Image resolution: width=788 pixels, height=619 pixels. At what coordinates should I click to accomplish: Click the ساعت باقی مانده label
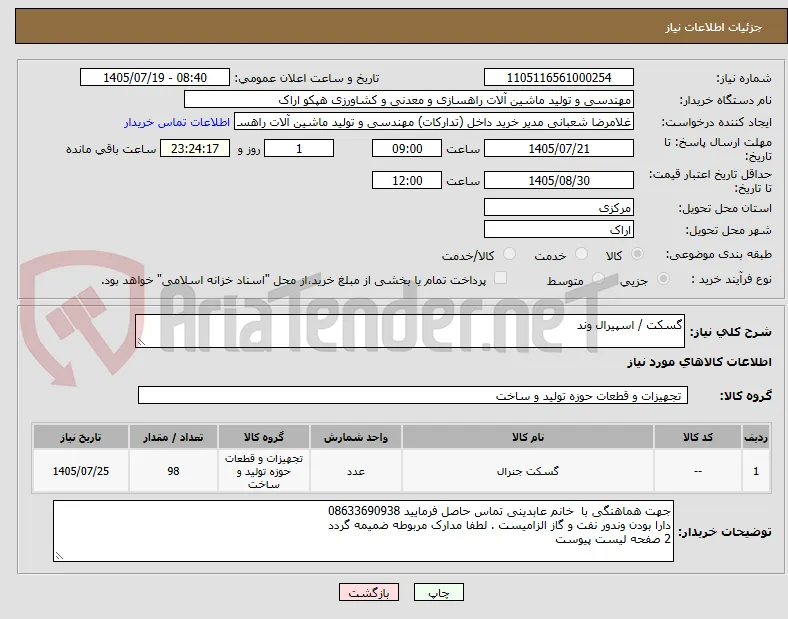click(111, 149)
